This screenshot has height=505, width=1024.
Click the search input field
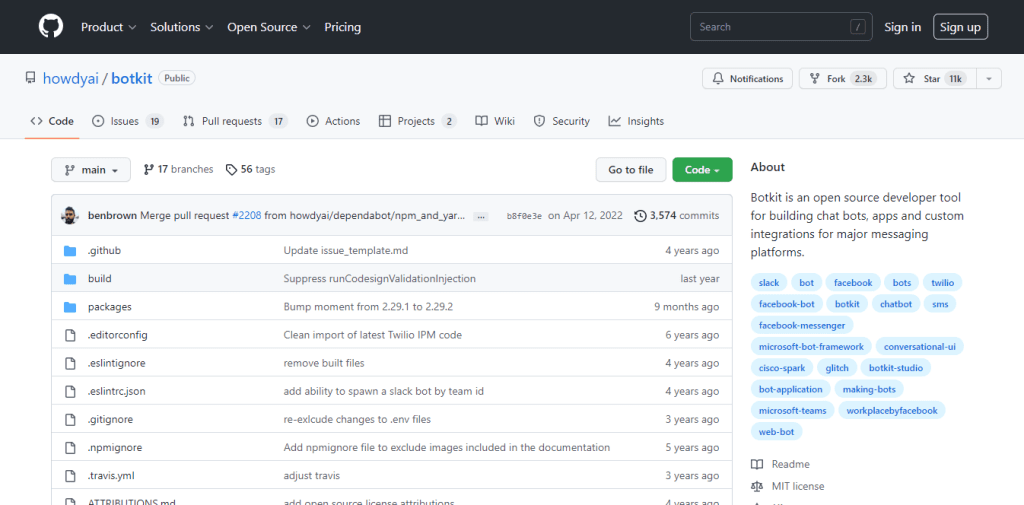click(x=781, y=27)
